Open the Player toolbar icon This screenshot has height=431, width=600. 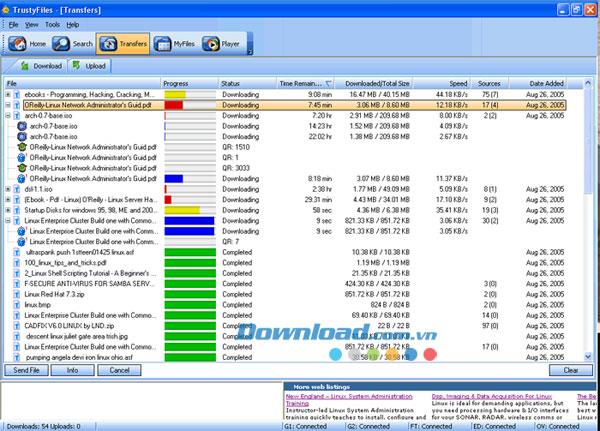point(211,44)
